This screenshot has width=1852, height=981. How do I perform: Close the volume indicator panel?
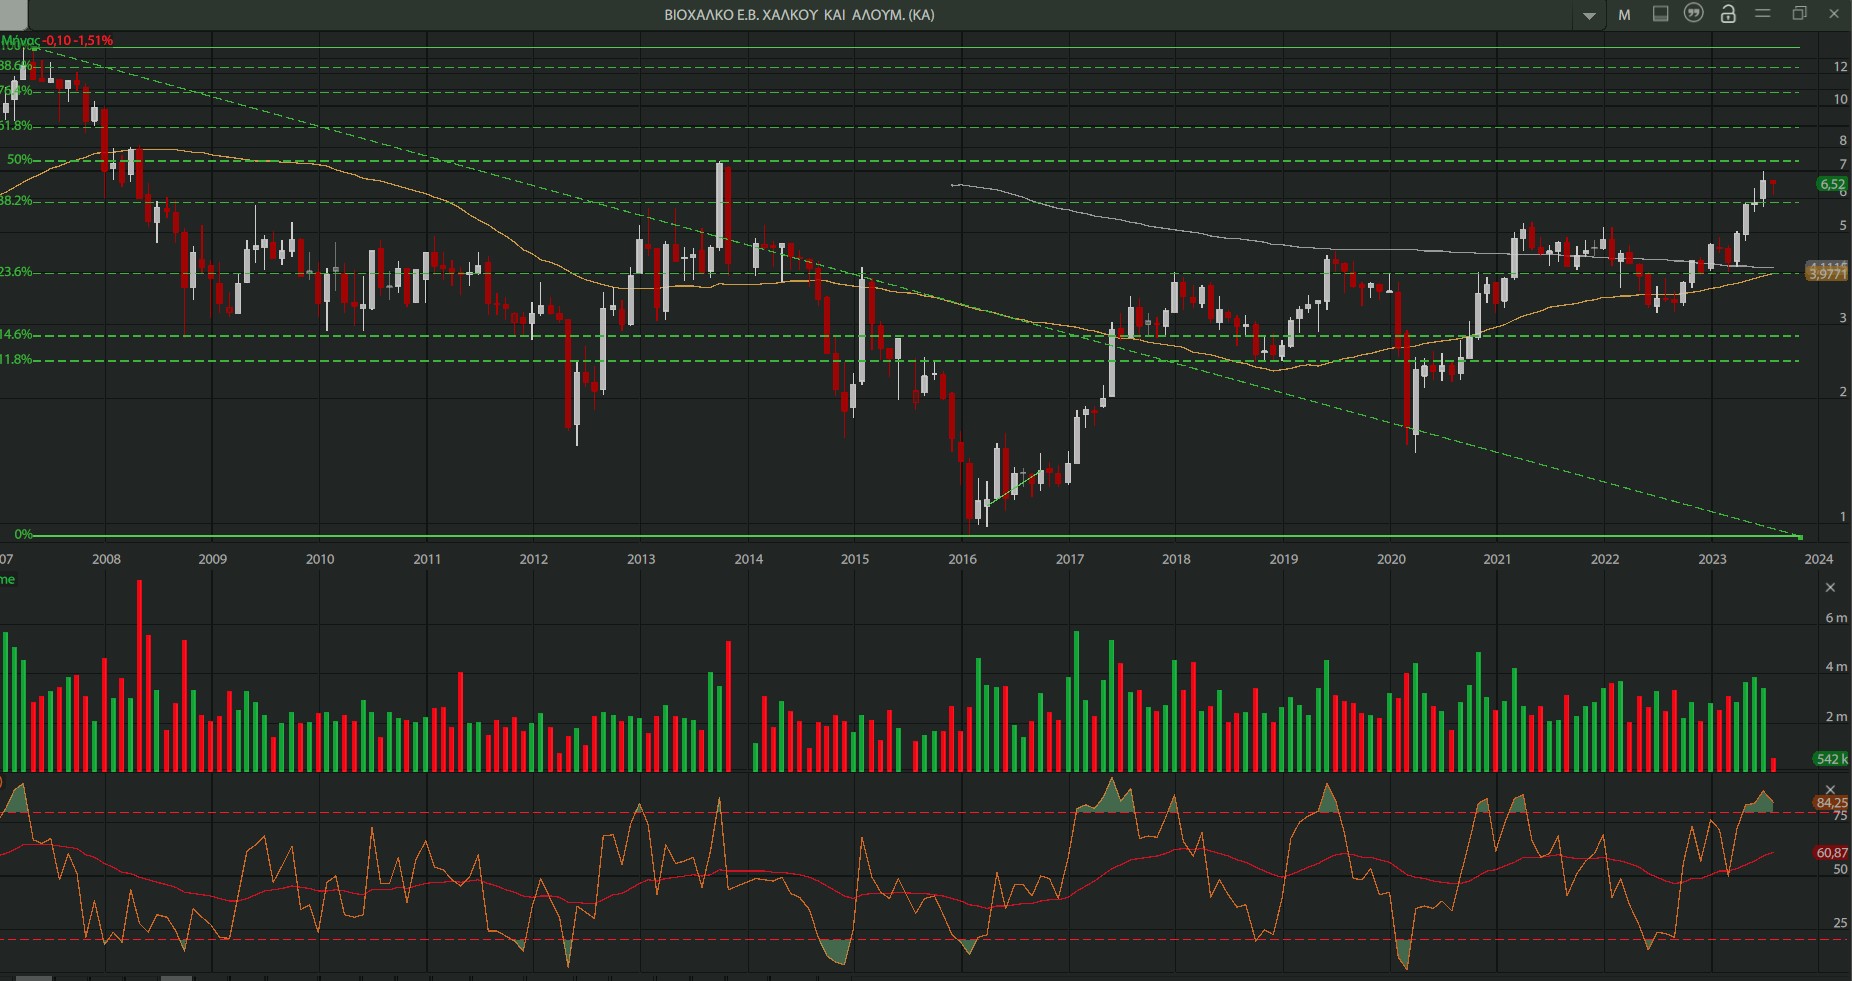[x=1831, y=587]
